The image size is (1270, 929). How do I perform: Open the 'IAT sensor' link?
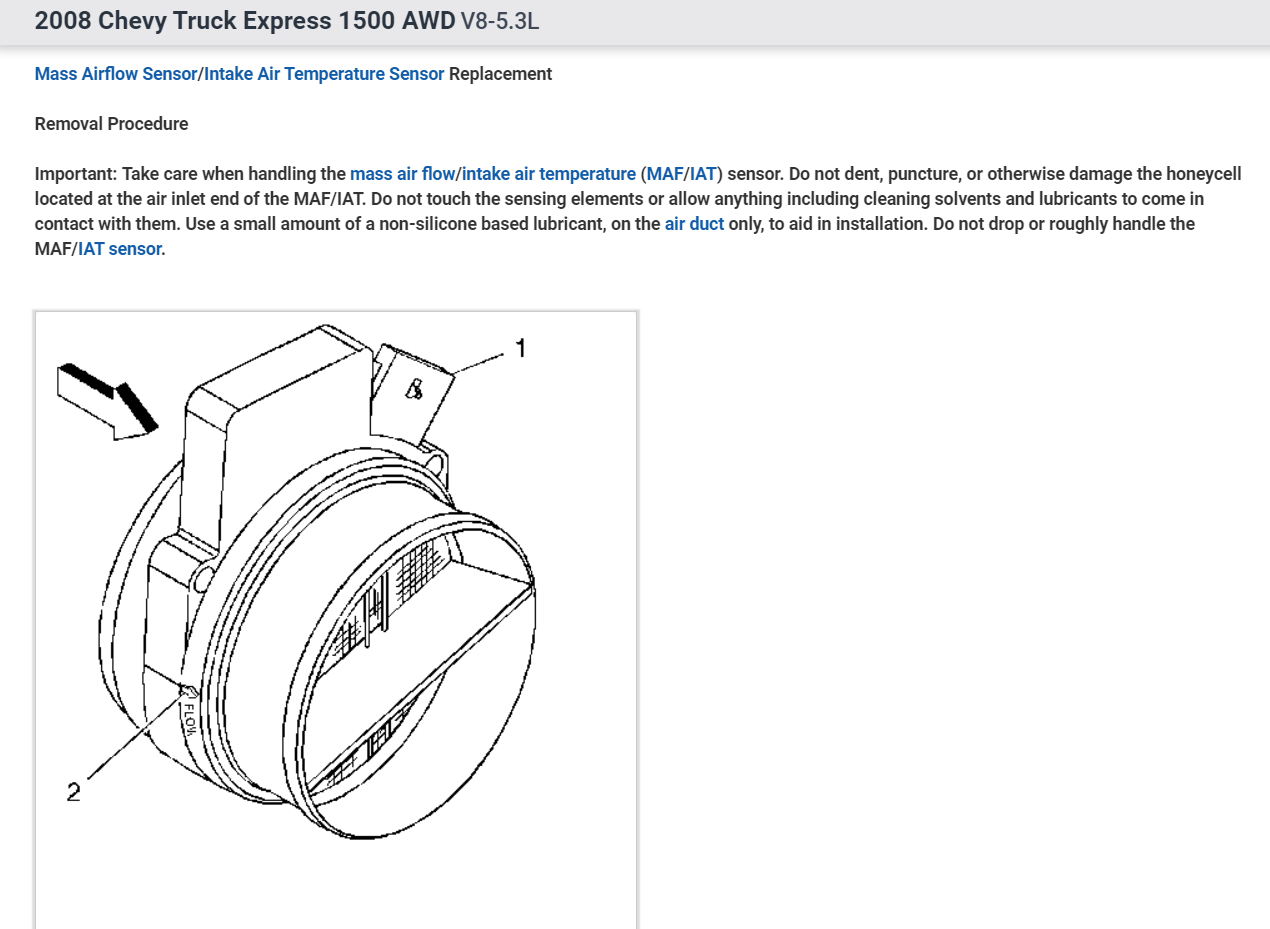point(119,249)
